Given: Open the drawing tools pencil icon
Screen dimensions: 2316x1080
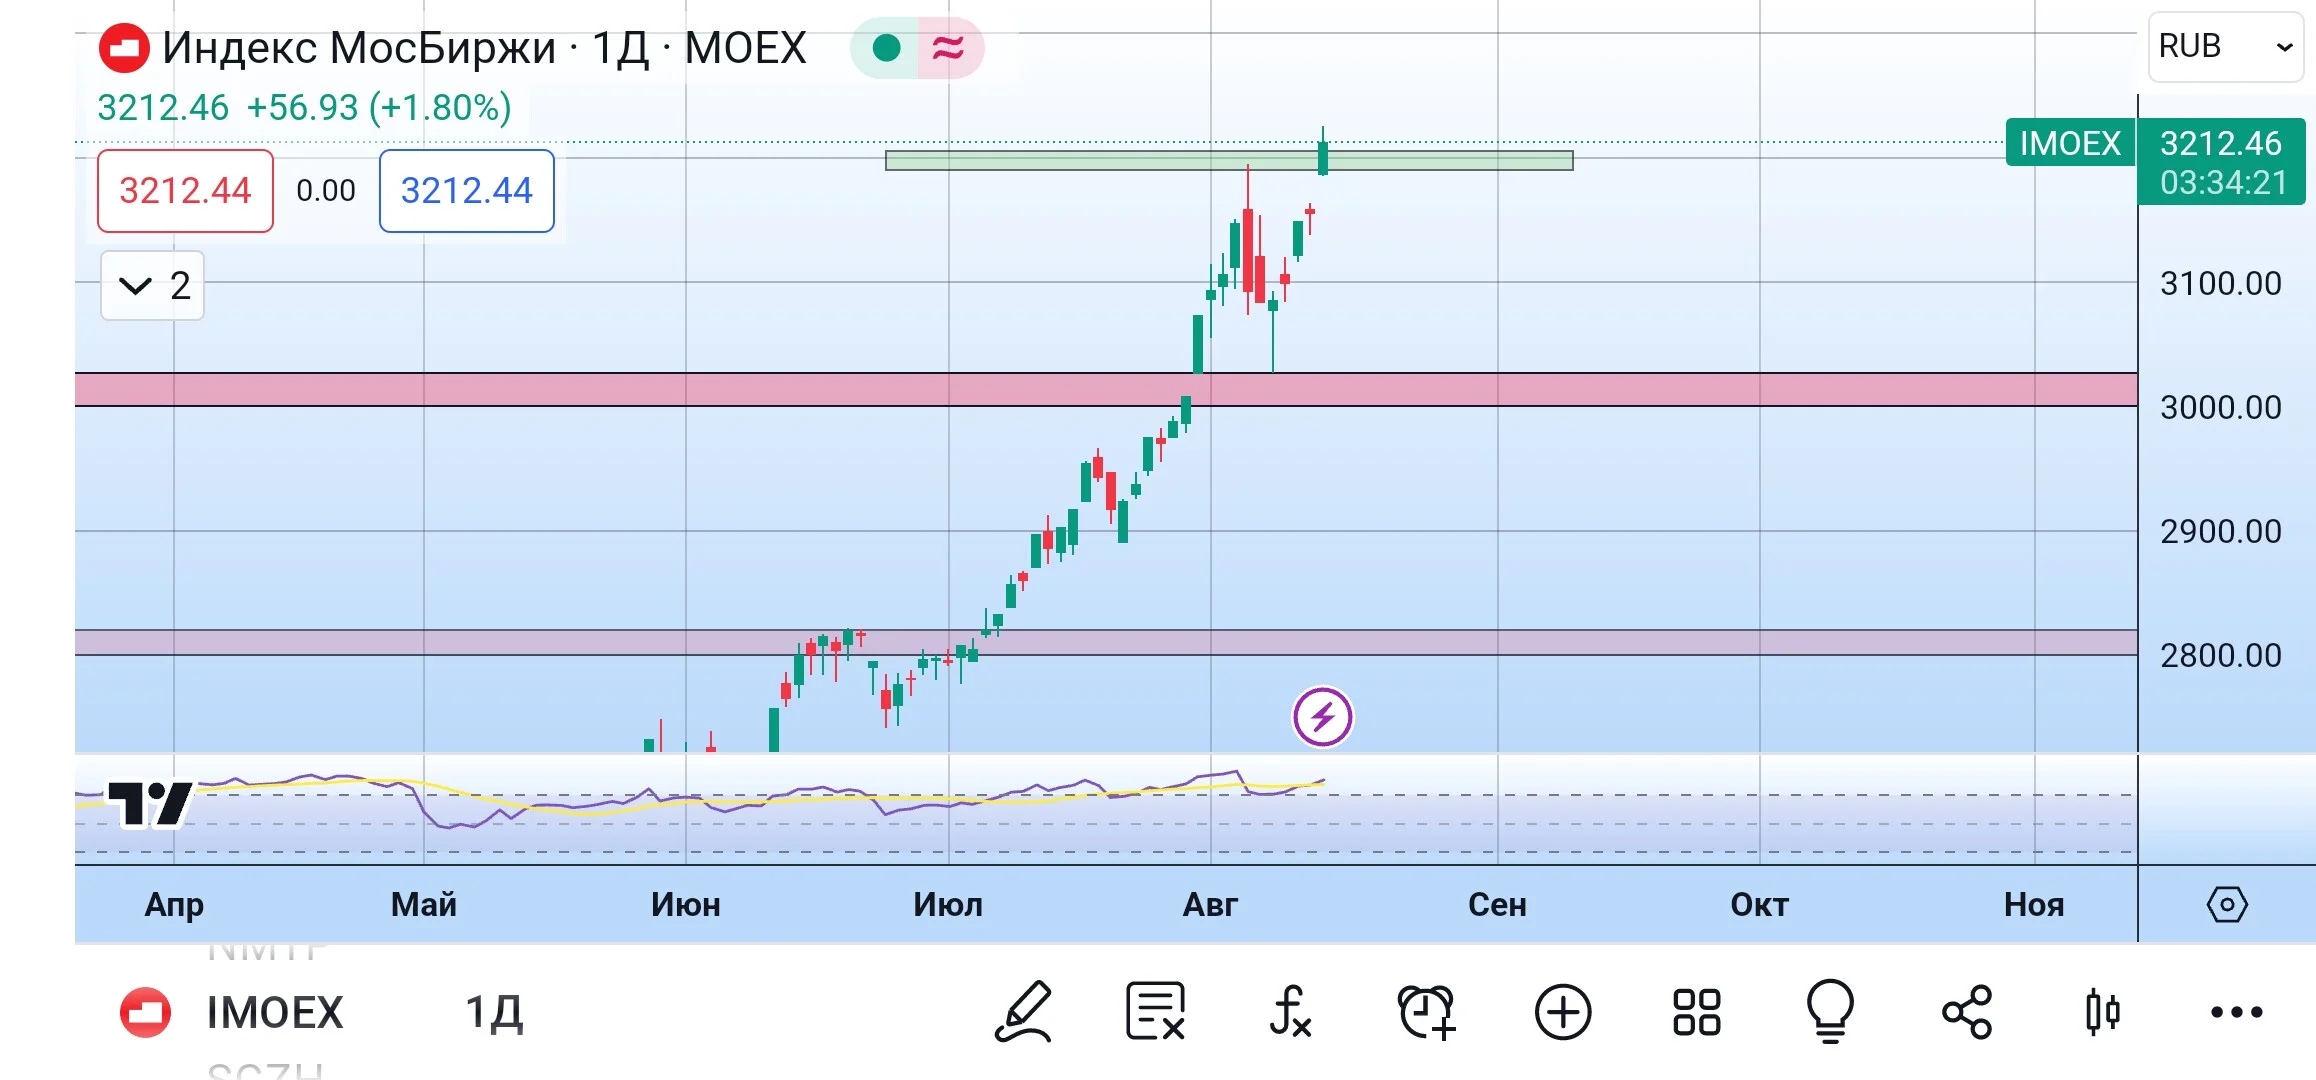Looking at the screenshot, I should (1023, 1012).
